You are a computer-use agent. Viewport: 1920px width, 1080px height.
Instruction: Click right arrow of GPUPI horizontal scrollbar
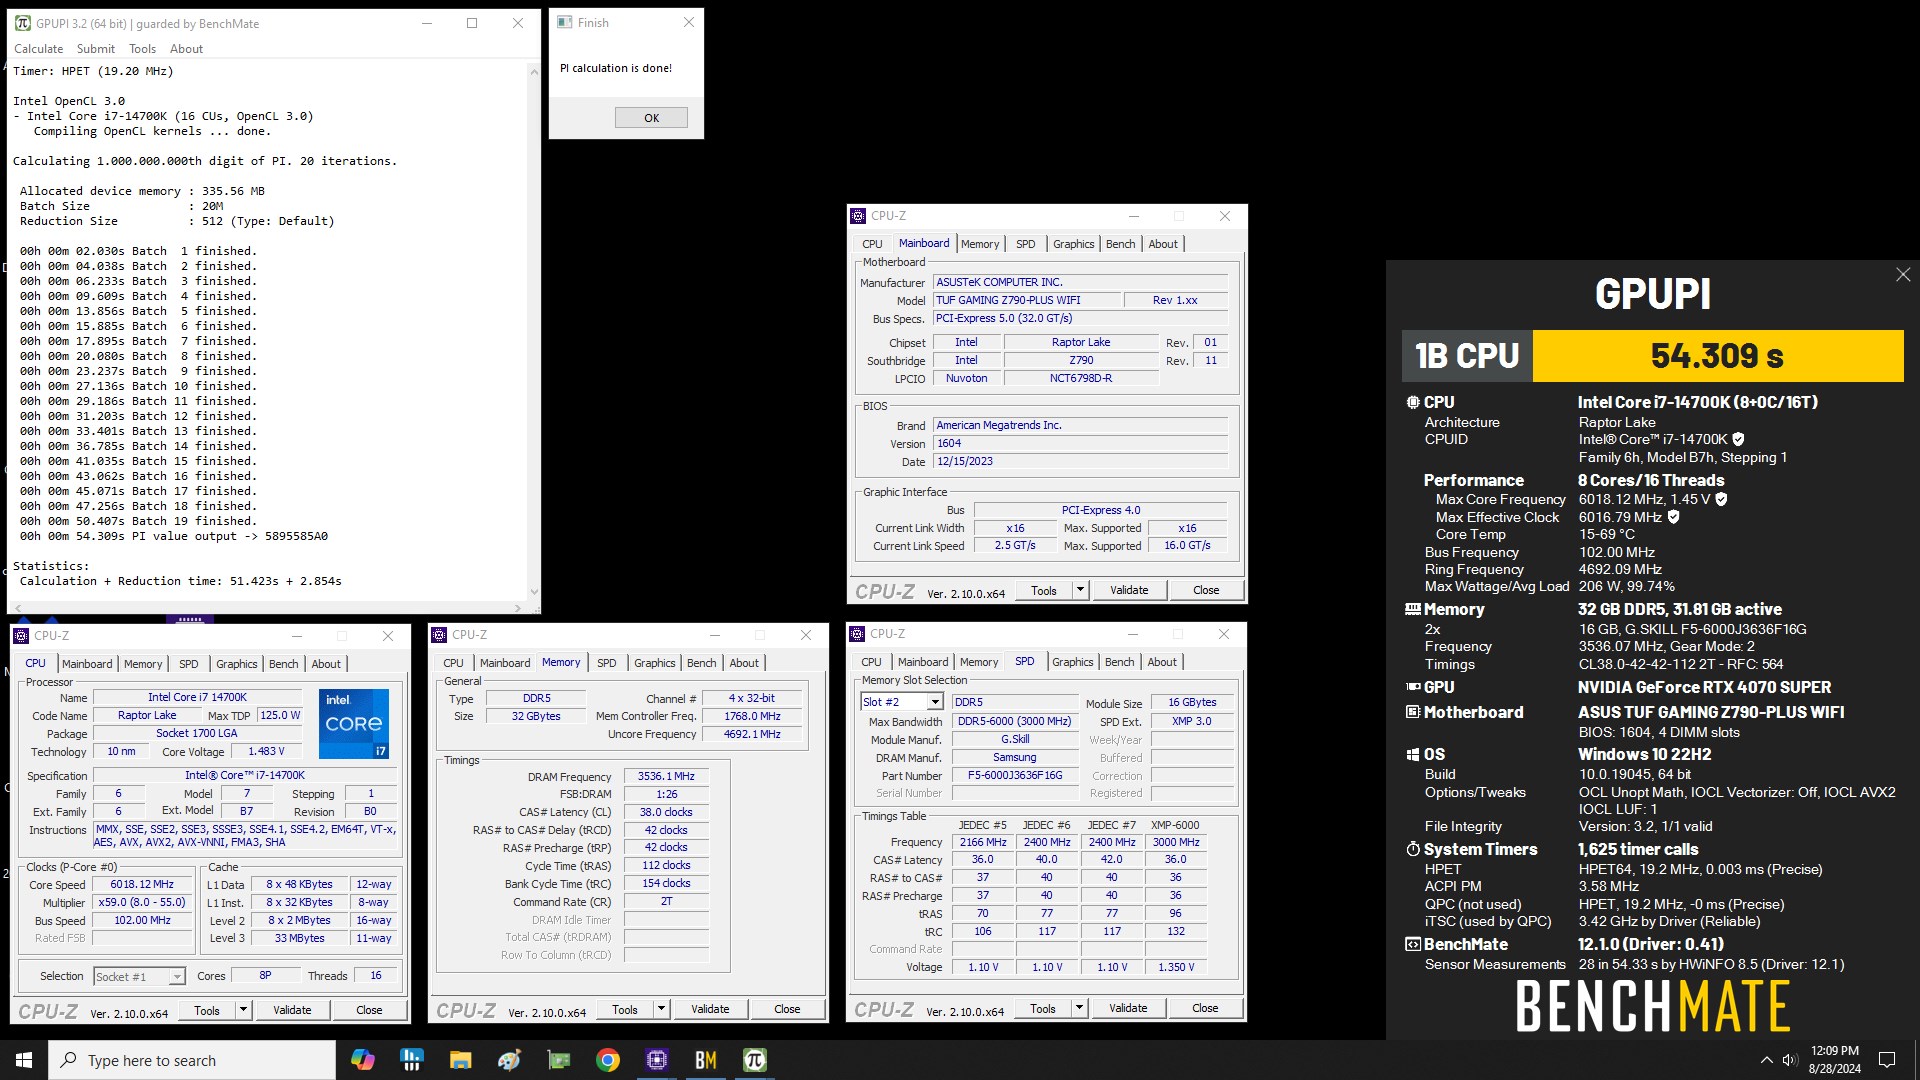pos(517,607)
